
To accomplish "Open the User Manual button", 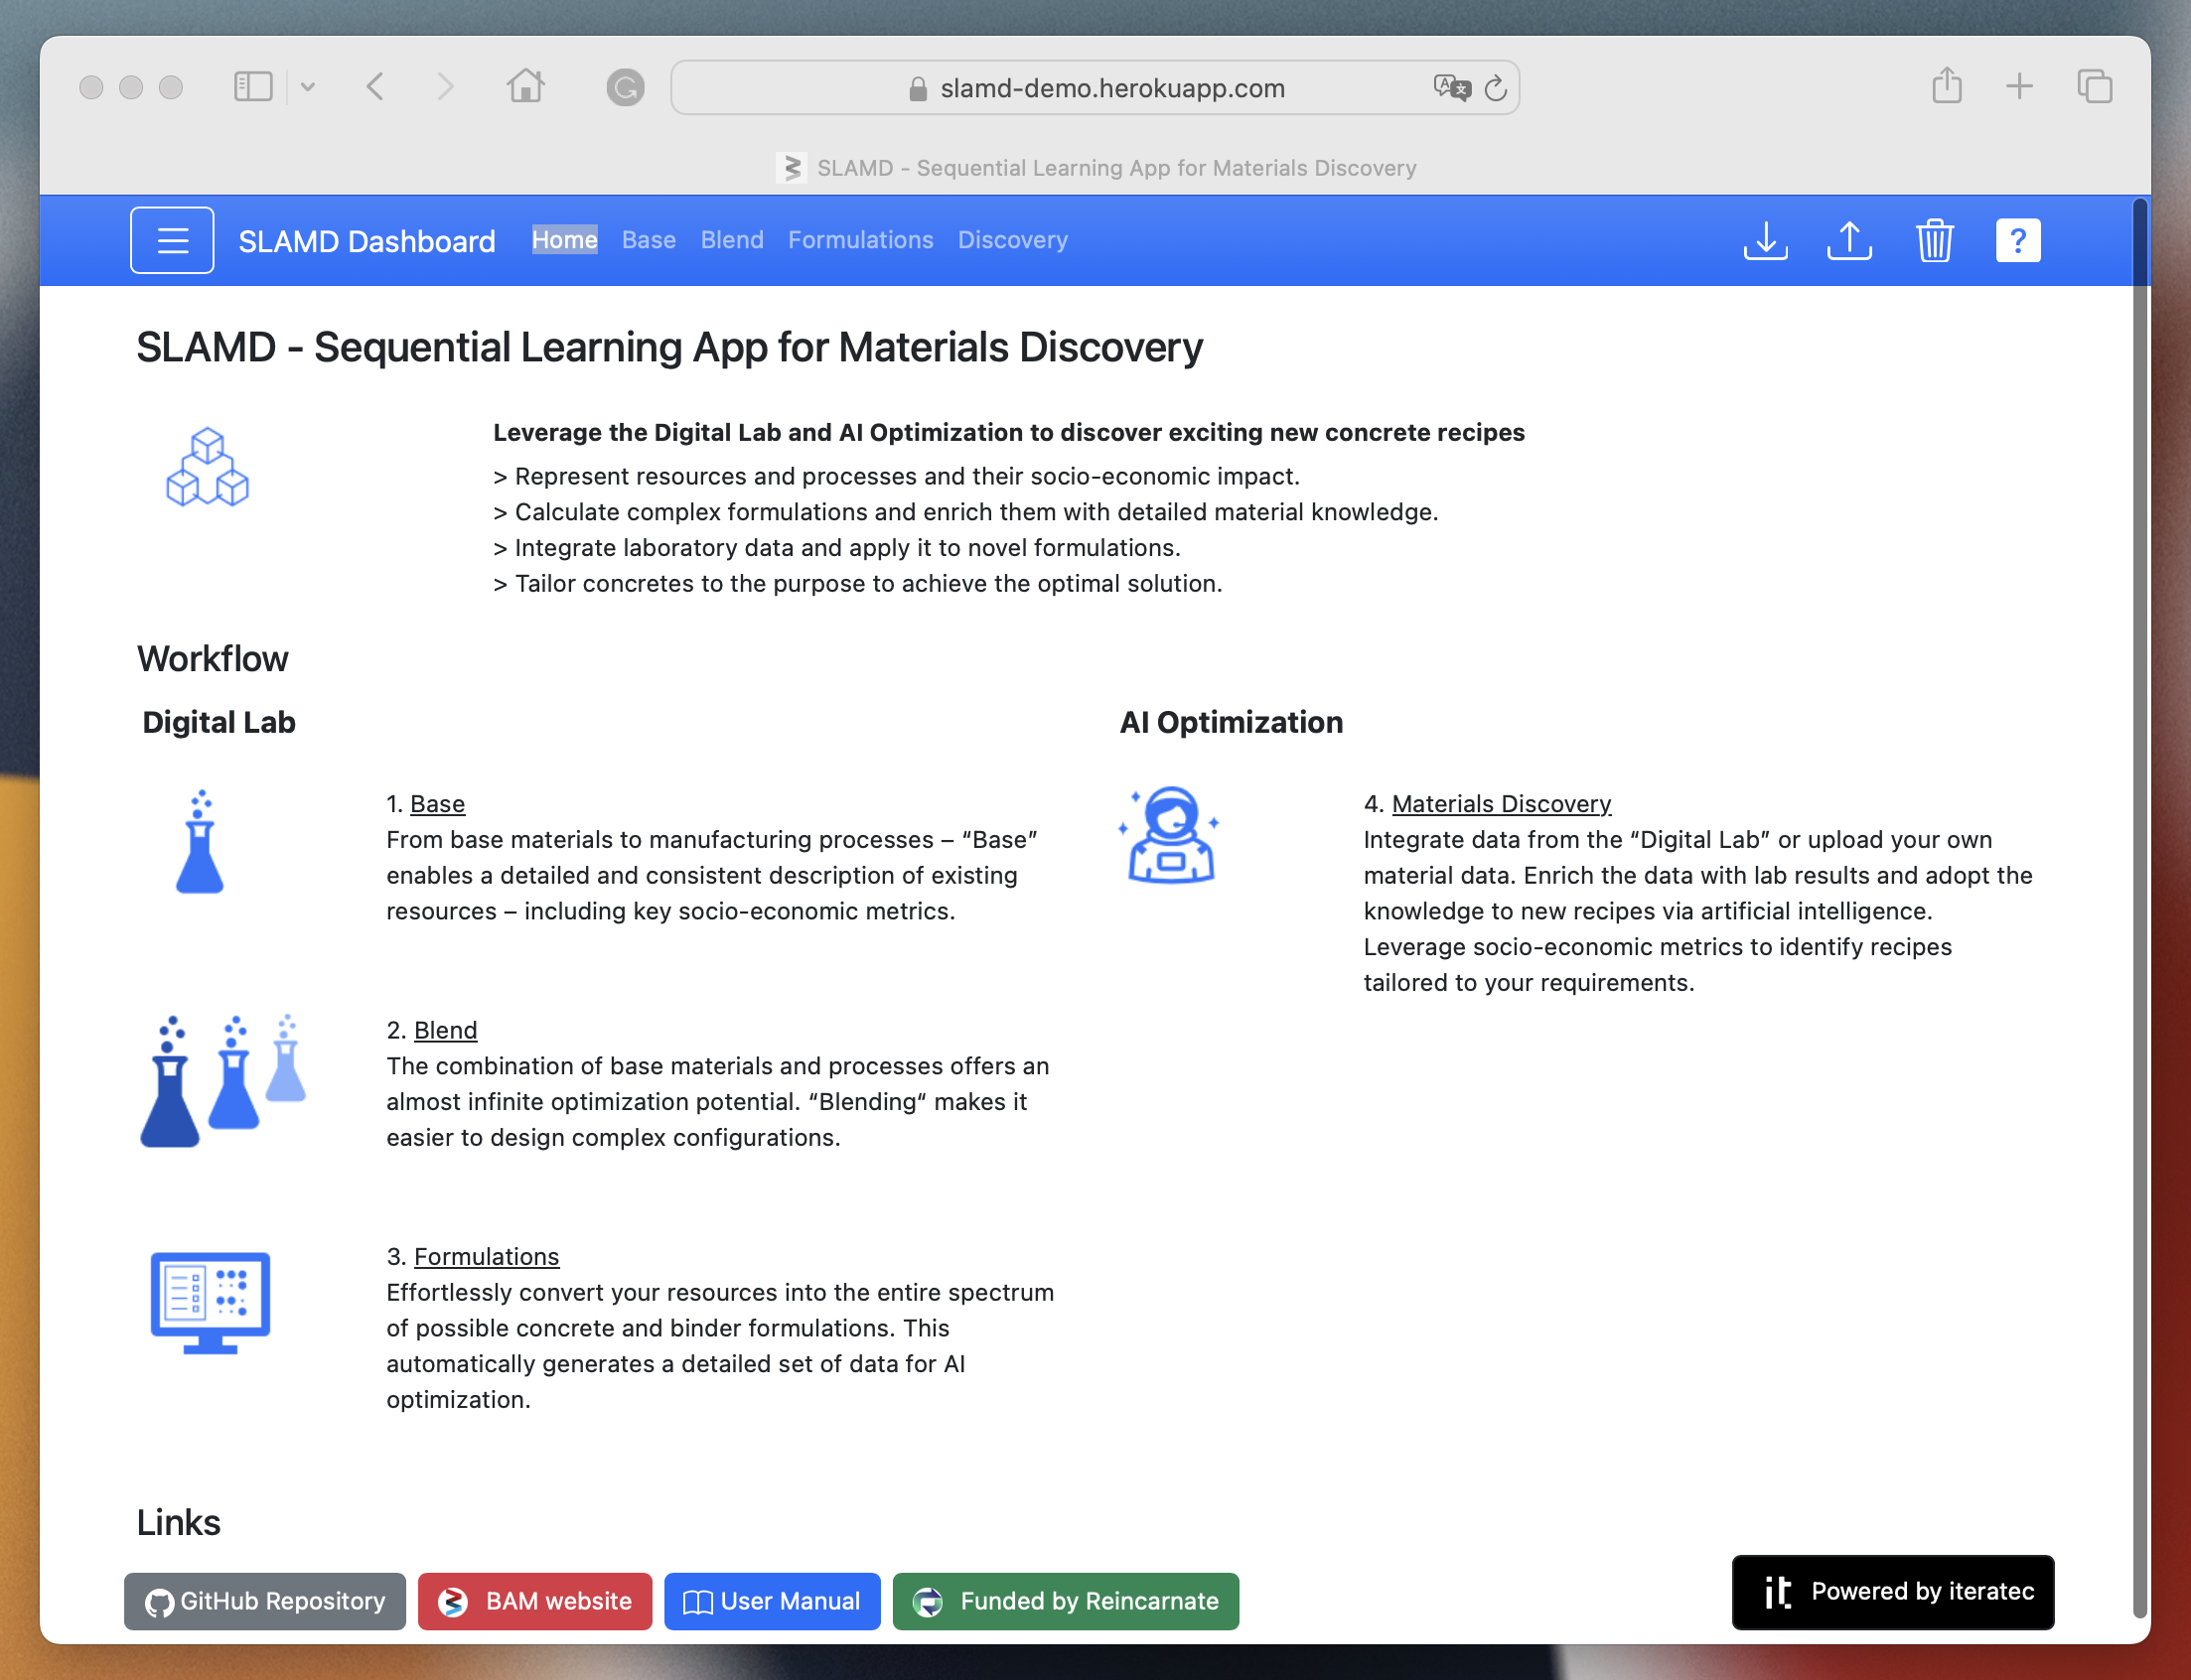I will (x=772, y=1601).
